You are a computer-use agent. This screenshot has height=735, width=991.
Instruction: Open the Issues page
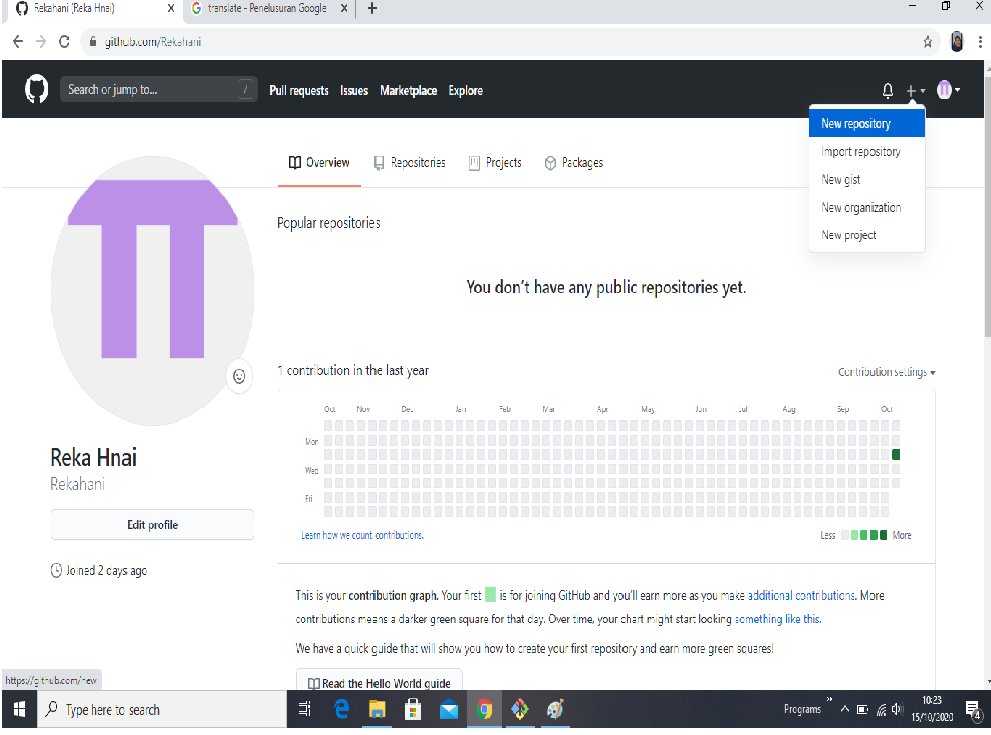pyautogui.click(x=354, y=90)
